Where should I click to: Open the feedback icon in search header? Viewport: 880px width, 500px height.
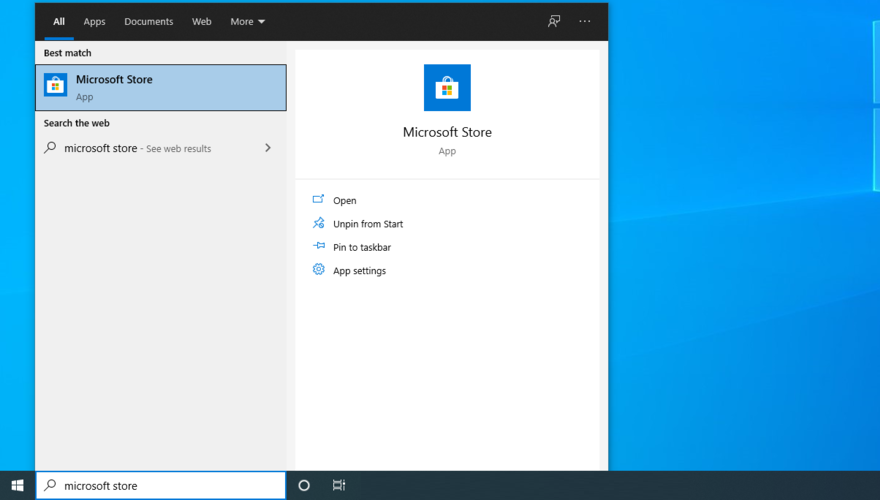554,21
